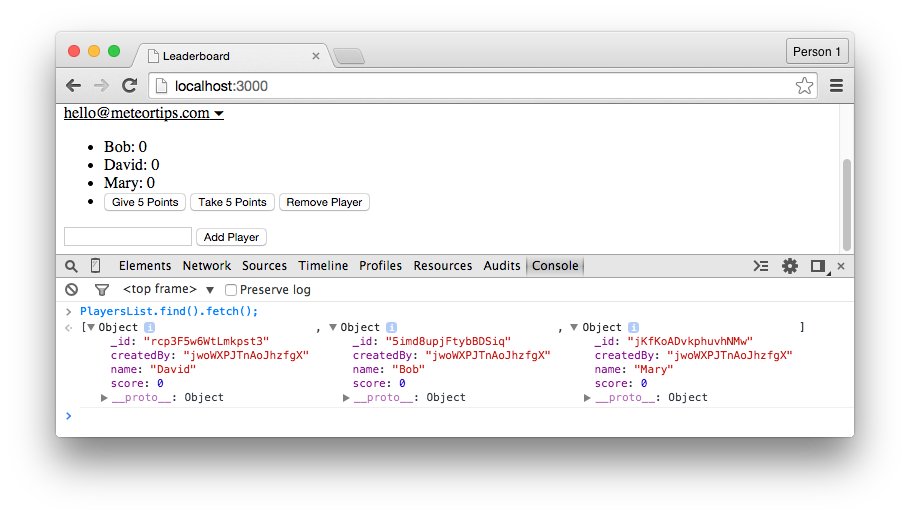Close the DevTools panel
910x517 pixels.
point(841,266)
